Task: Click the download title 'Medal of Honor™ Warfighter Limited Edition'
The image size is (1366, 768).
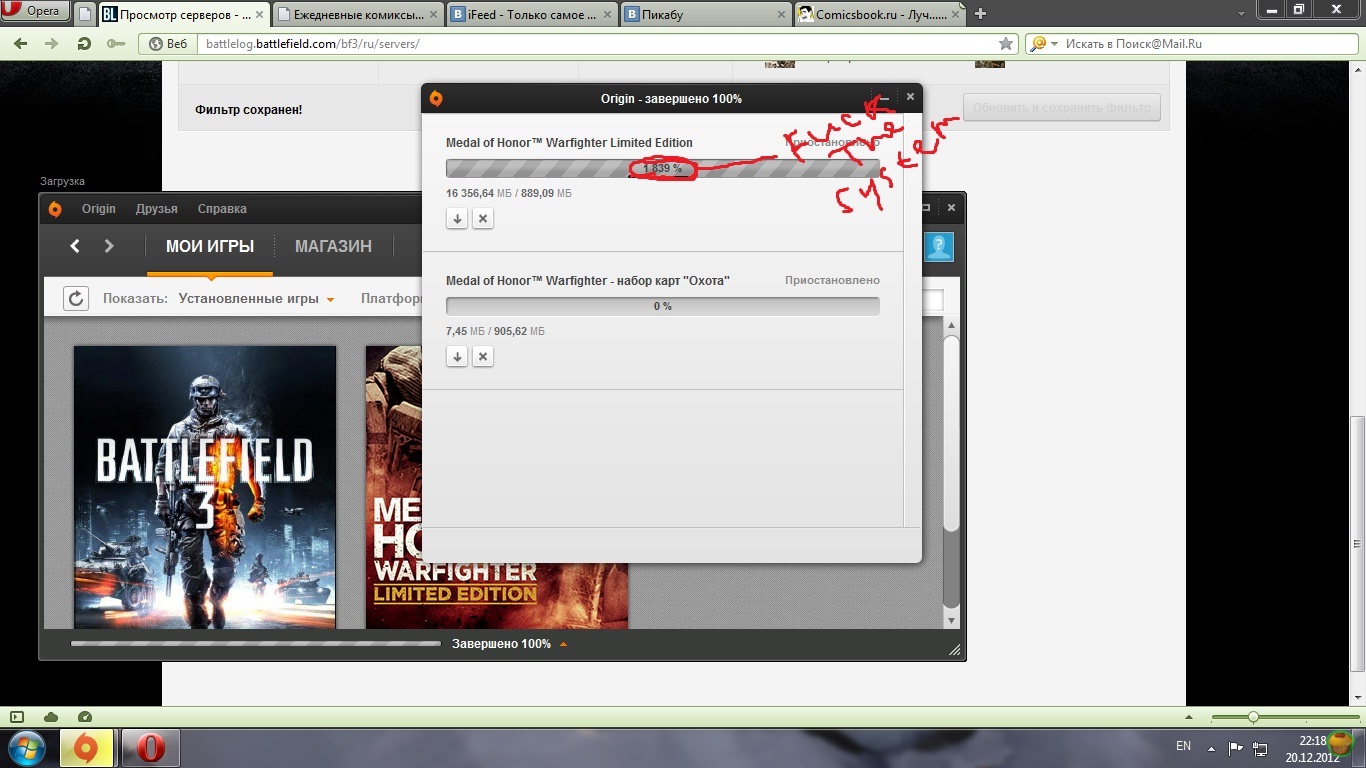Action: [x=569, y=143]
